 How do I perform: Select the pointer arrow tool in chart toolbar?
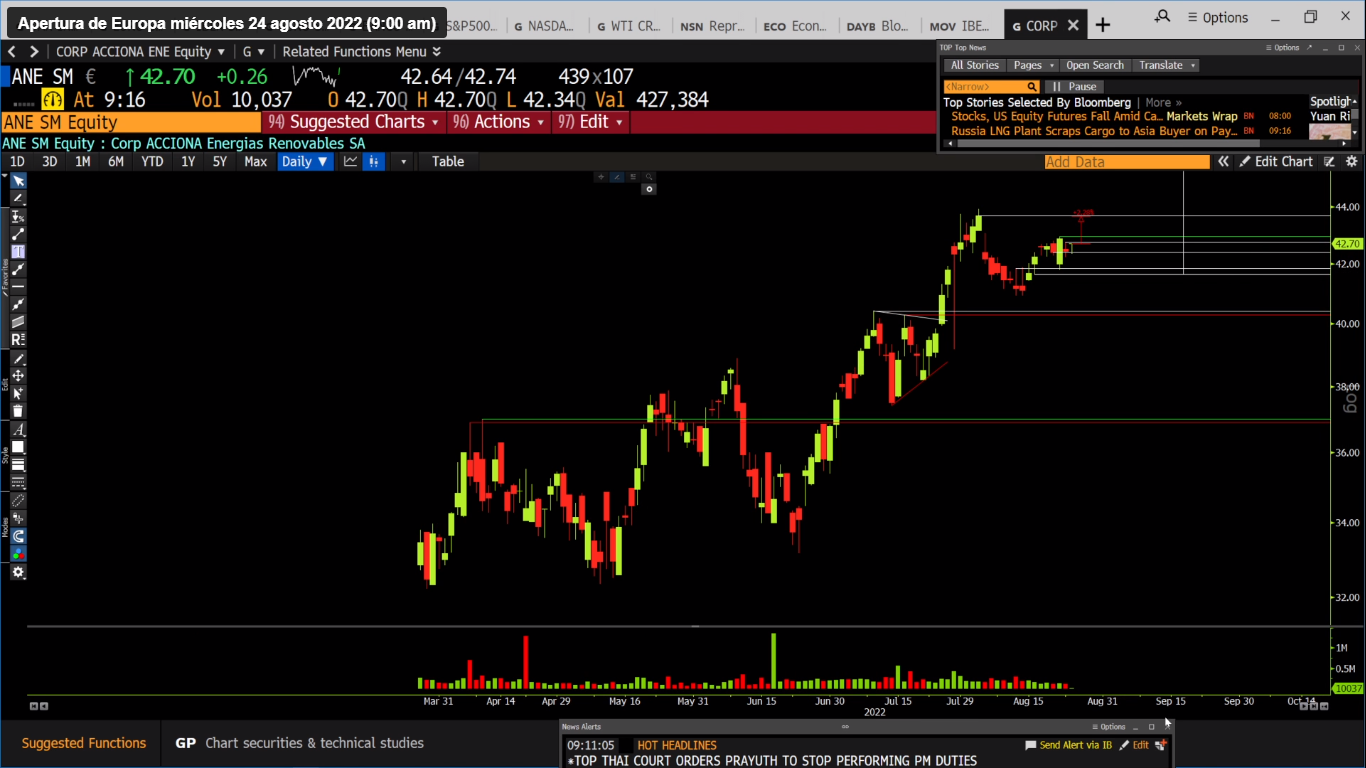[18, 181]
